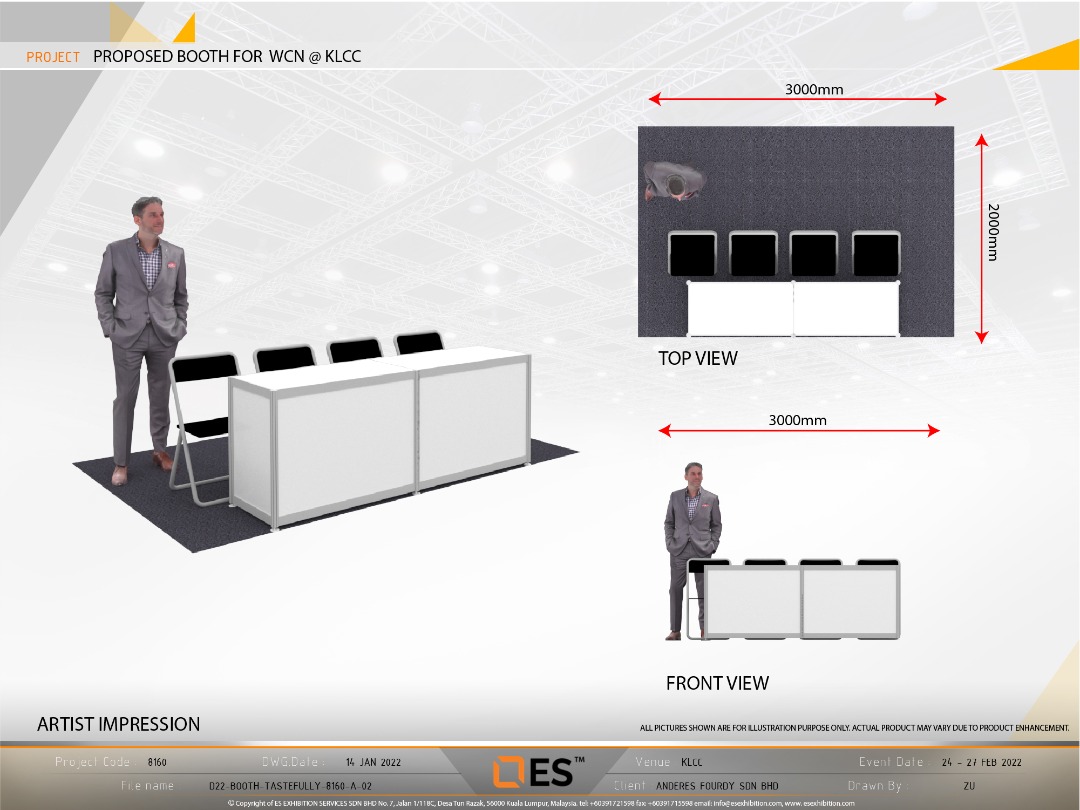Click the event date 24 - 27 FEB 2022

click(x=981, y=762)
